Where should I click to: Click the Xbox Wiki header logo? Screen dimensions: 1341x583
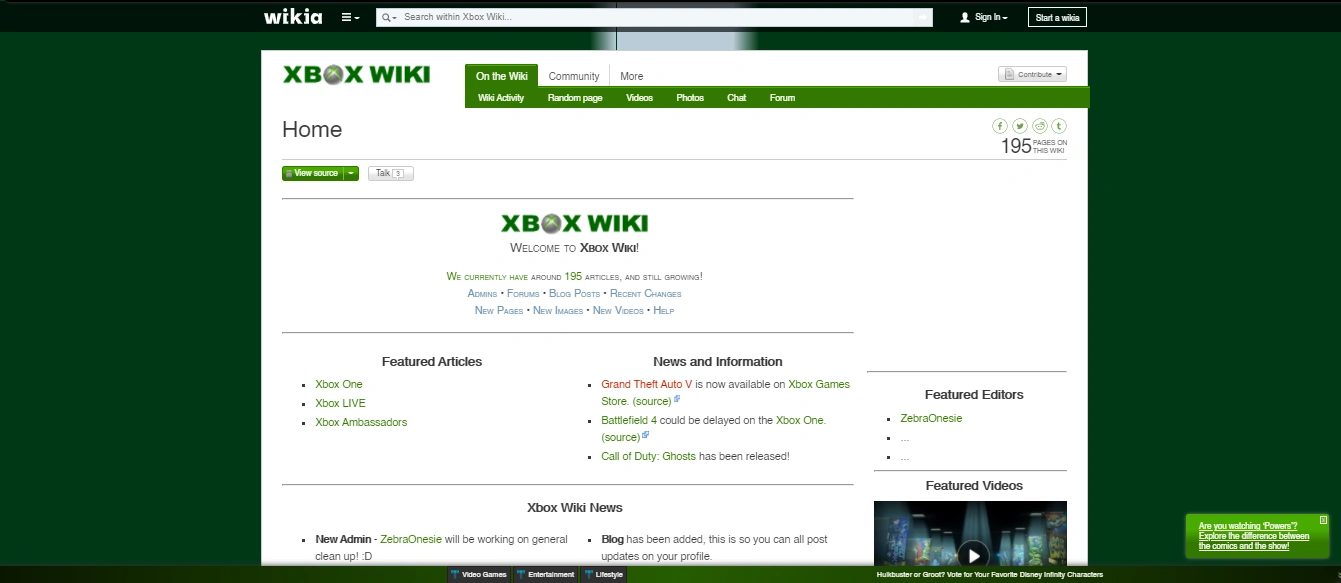(356, 75)
